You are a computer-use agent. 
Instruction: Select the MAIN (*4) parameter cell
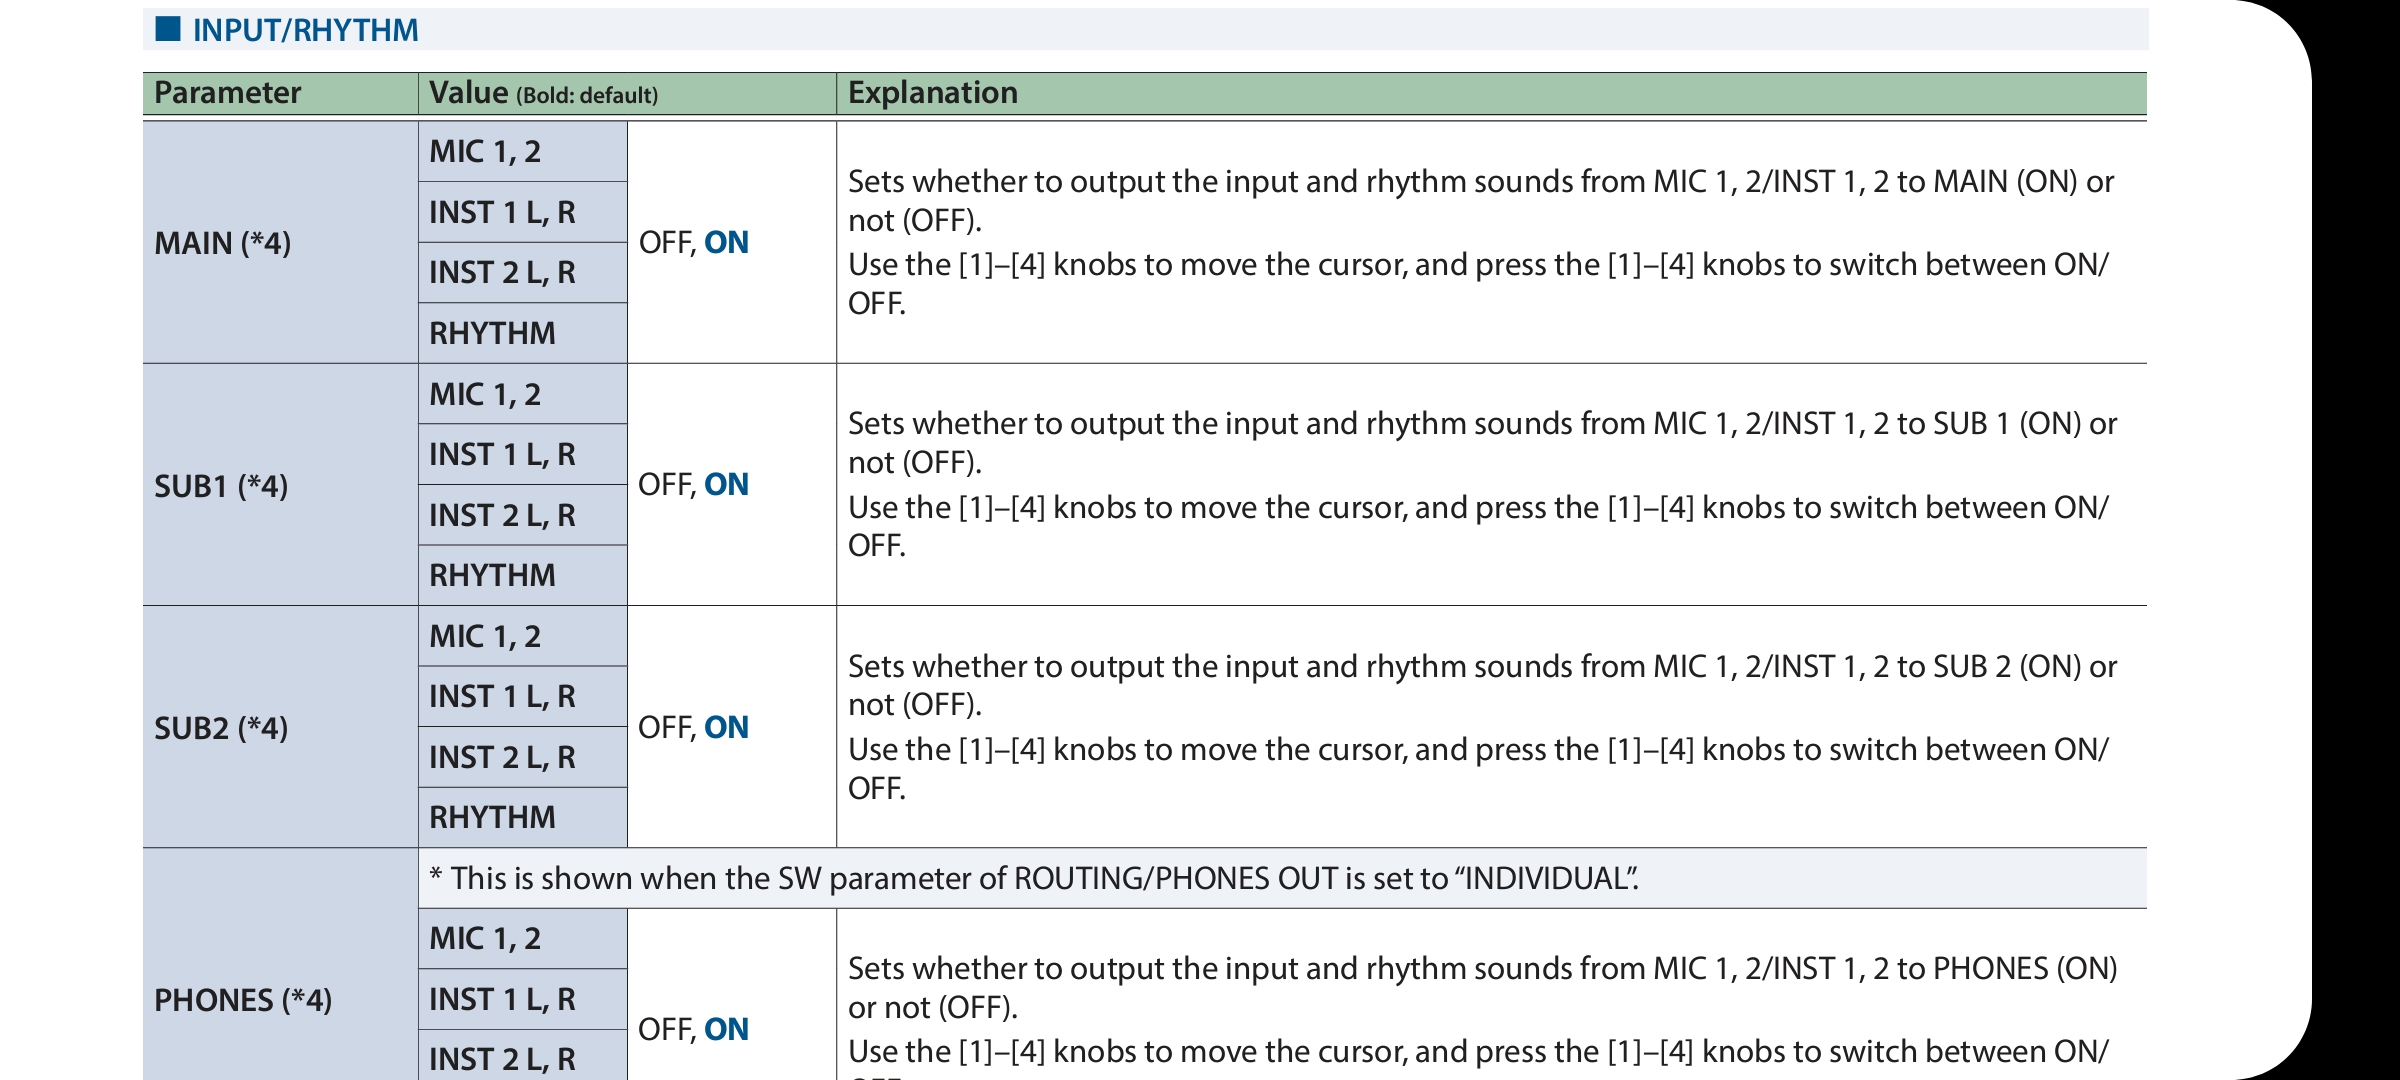280,242
